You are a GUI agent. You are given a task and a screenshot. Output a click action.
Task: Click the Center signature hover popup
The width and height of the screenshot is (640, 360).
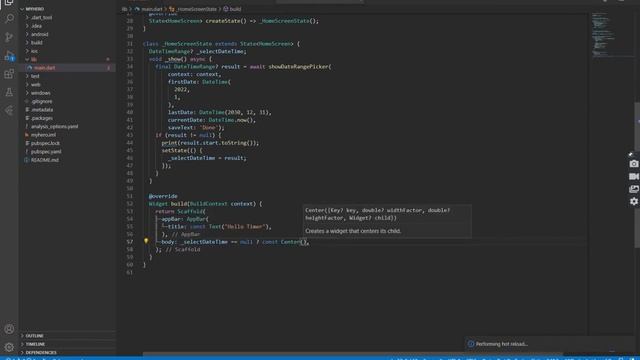[x=387, y=221]
